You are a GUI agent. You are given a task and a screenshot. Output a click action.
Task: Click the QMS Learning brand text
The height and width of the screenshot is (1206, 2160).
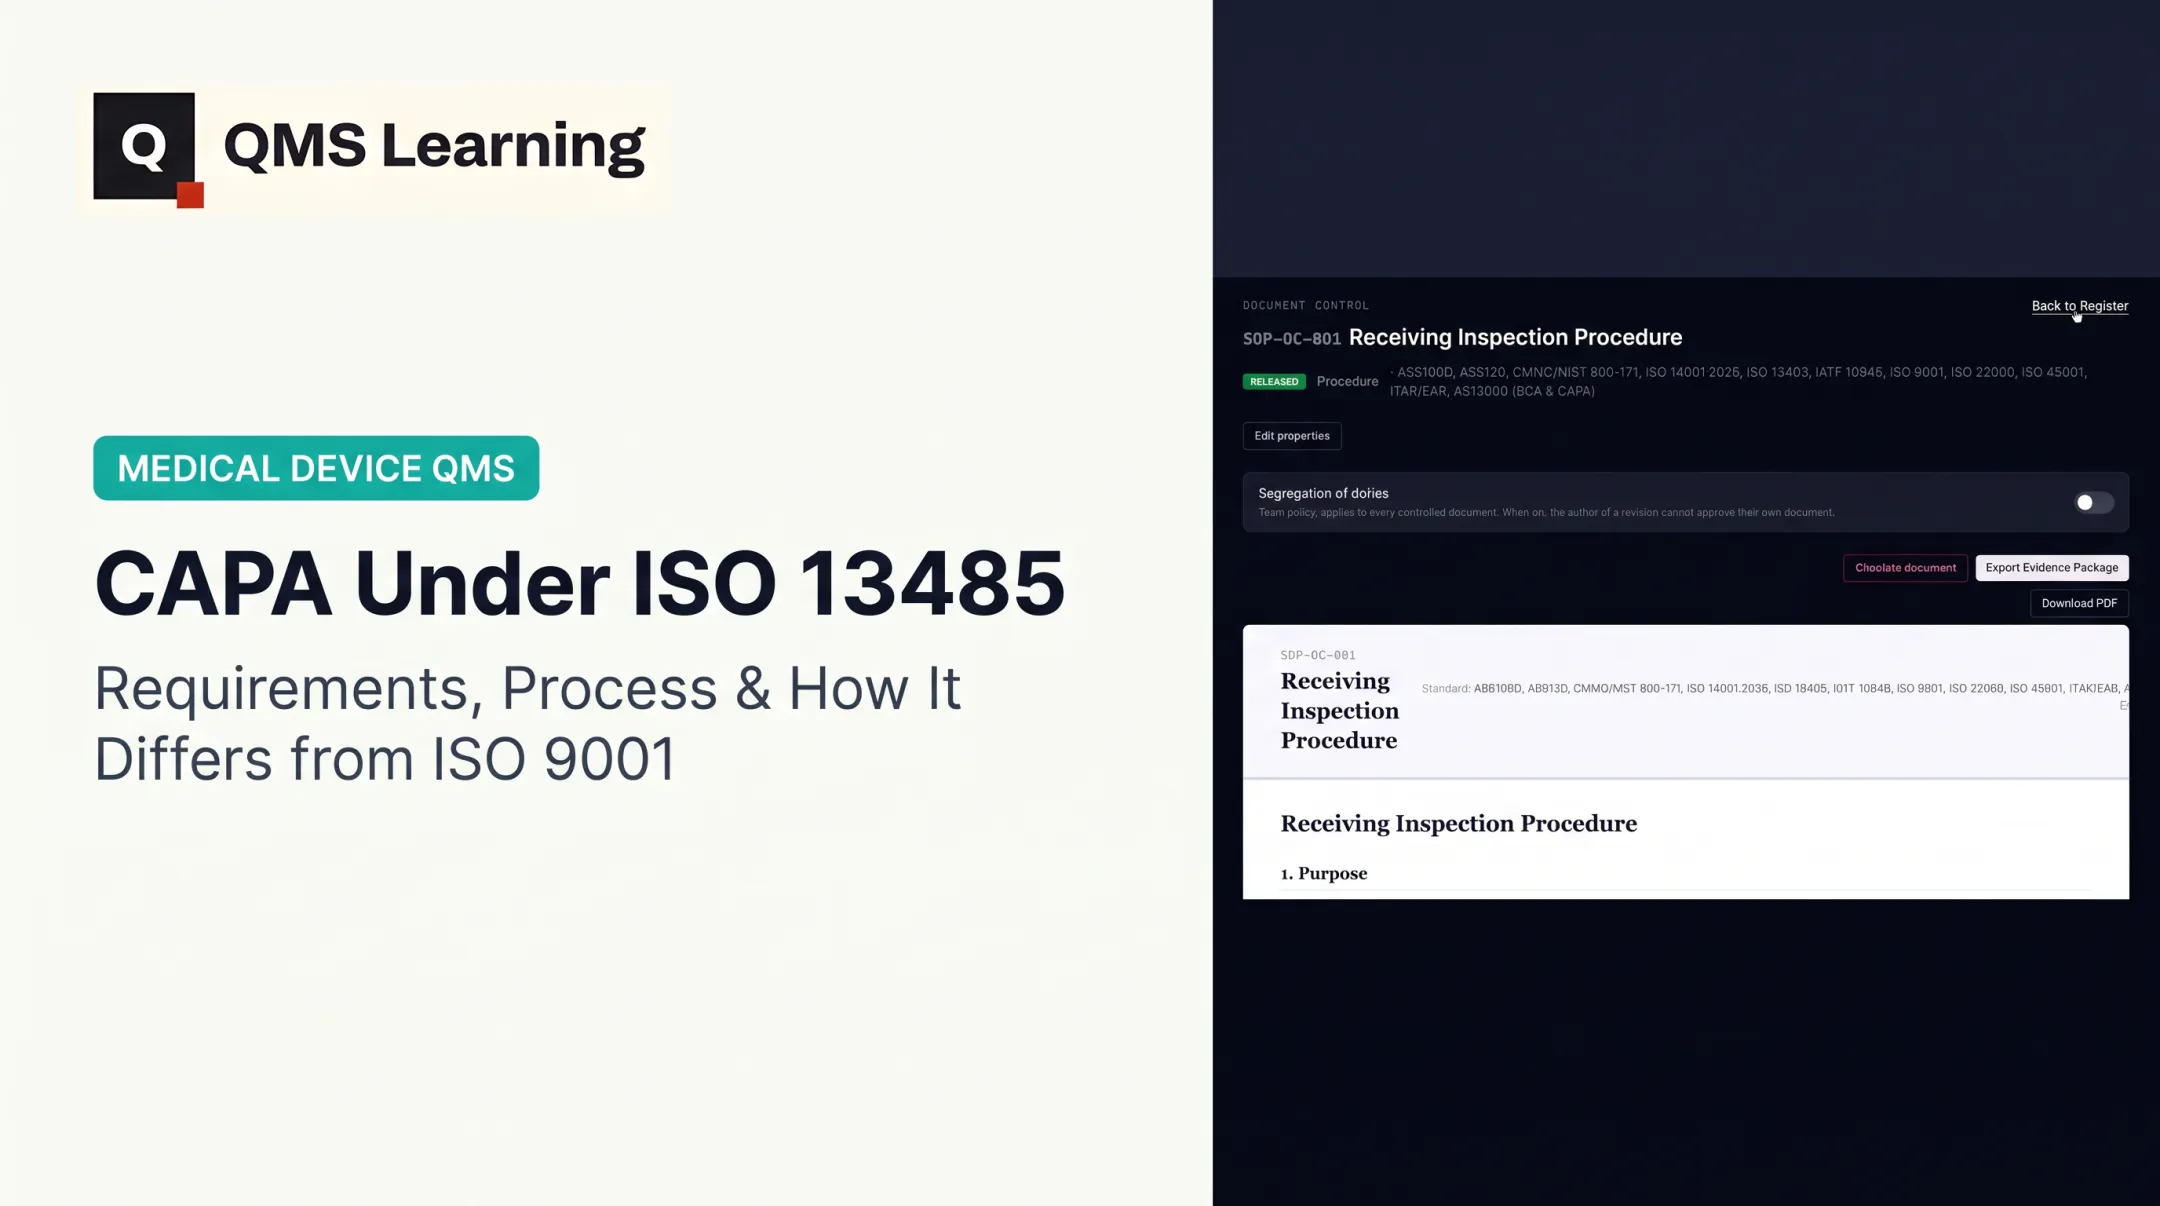point(434,146)
